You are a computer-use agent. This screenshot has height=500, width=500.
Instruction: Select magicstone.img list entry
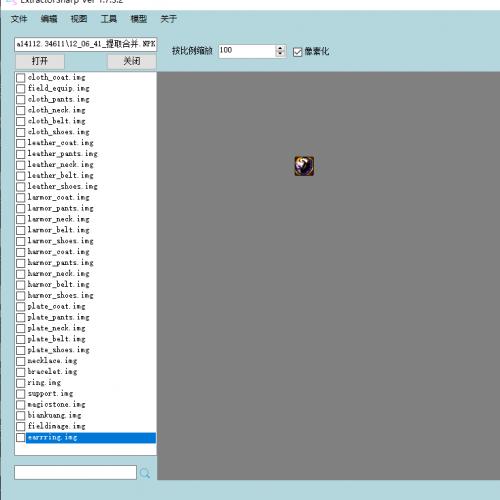(56, 404)
